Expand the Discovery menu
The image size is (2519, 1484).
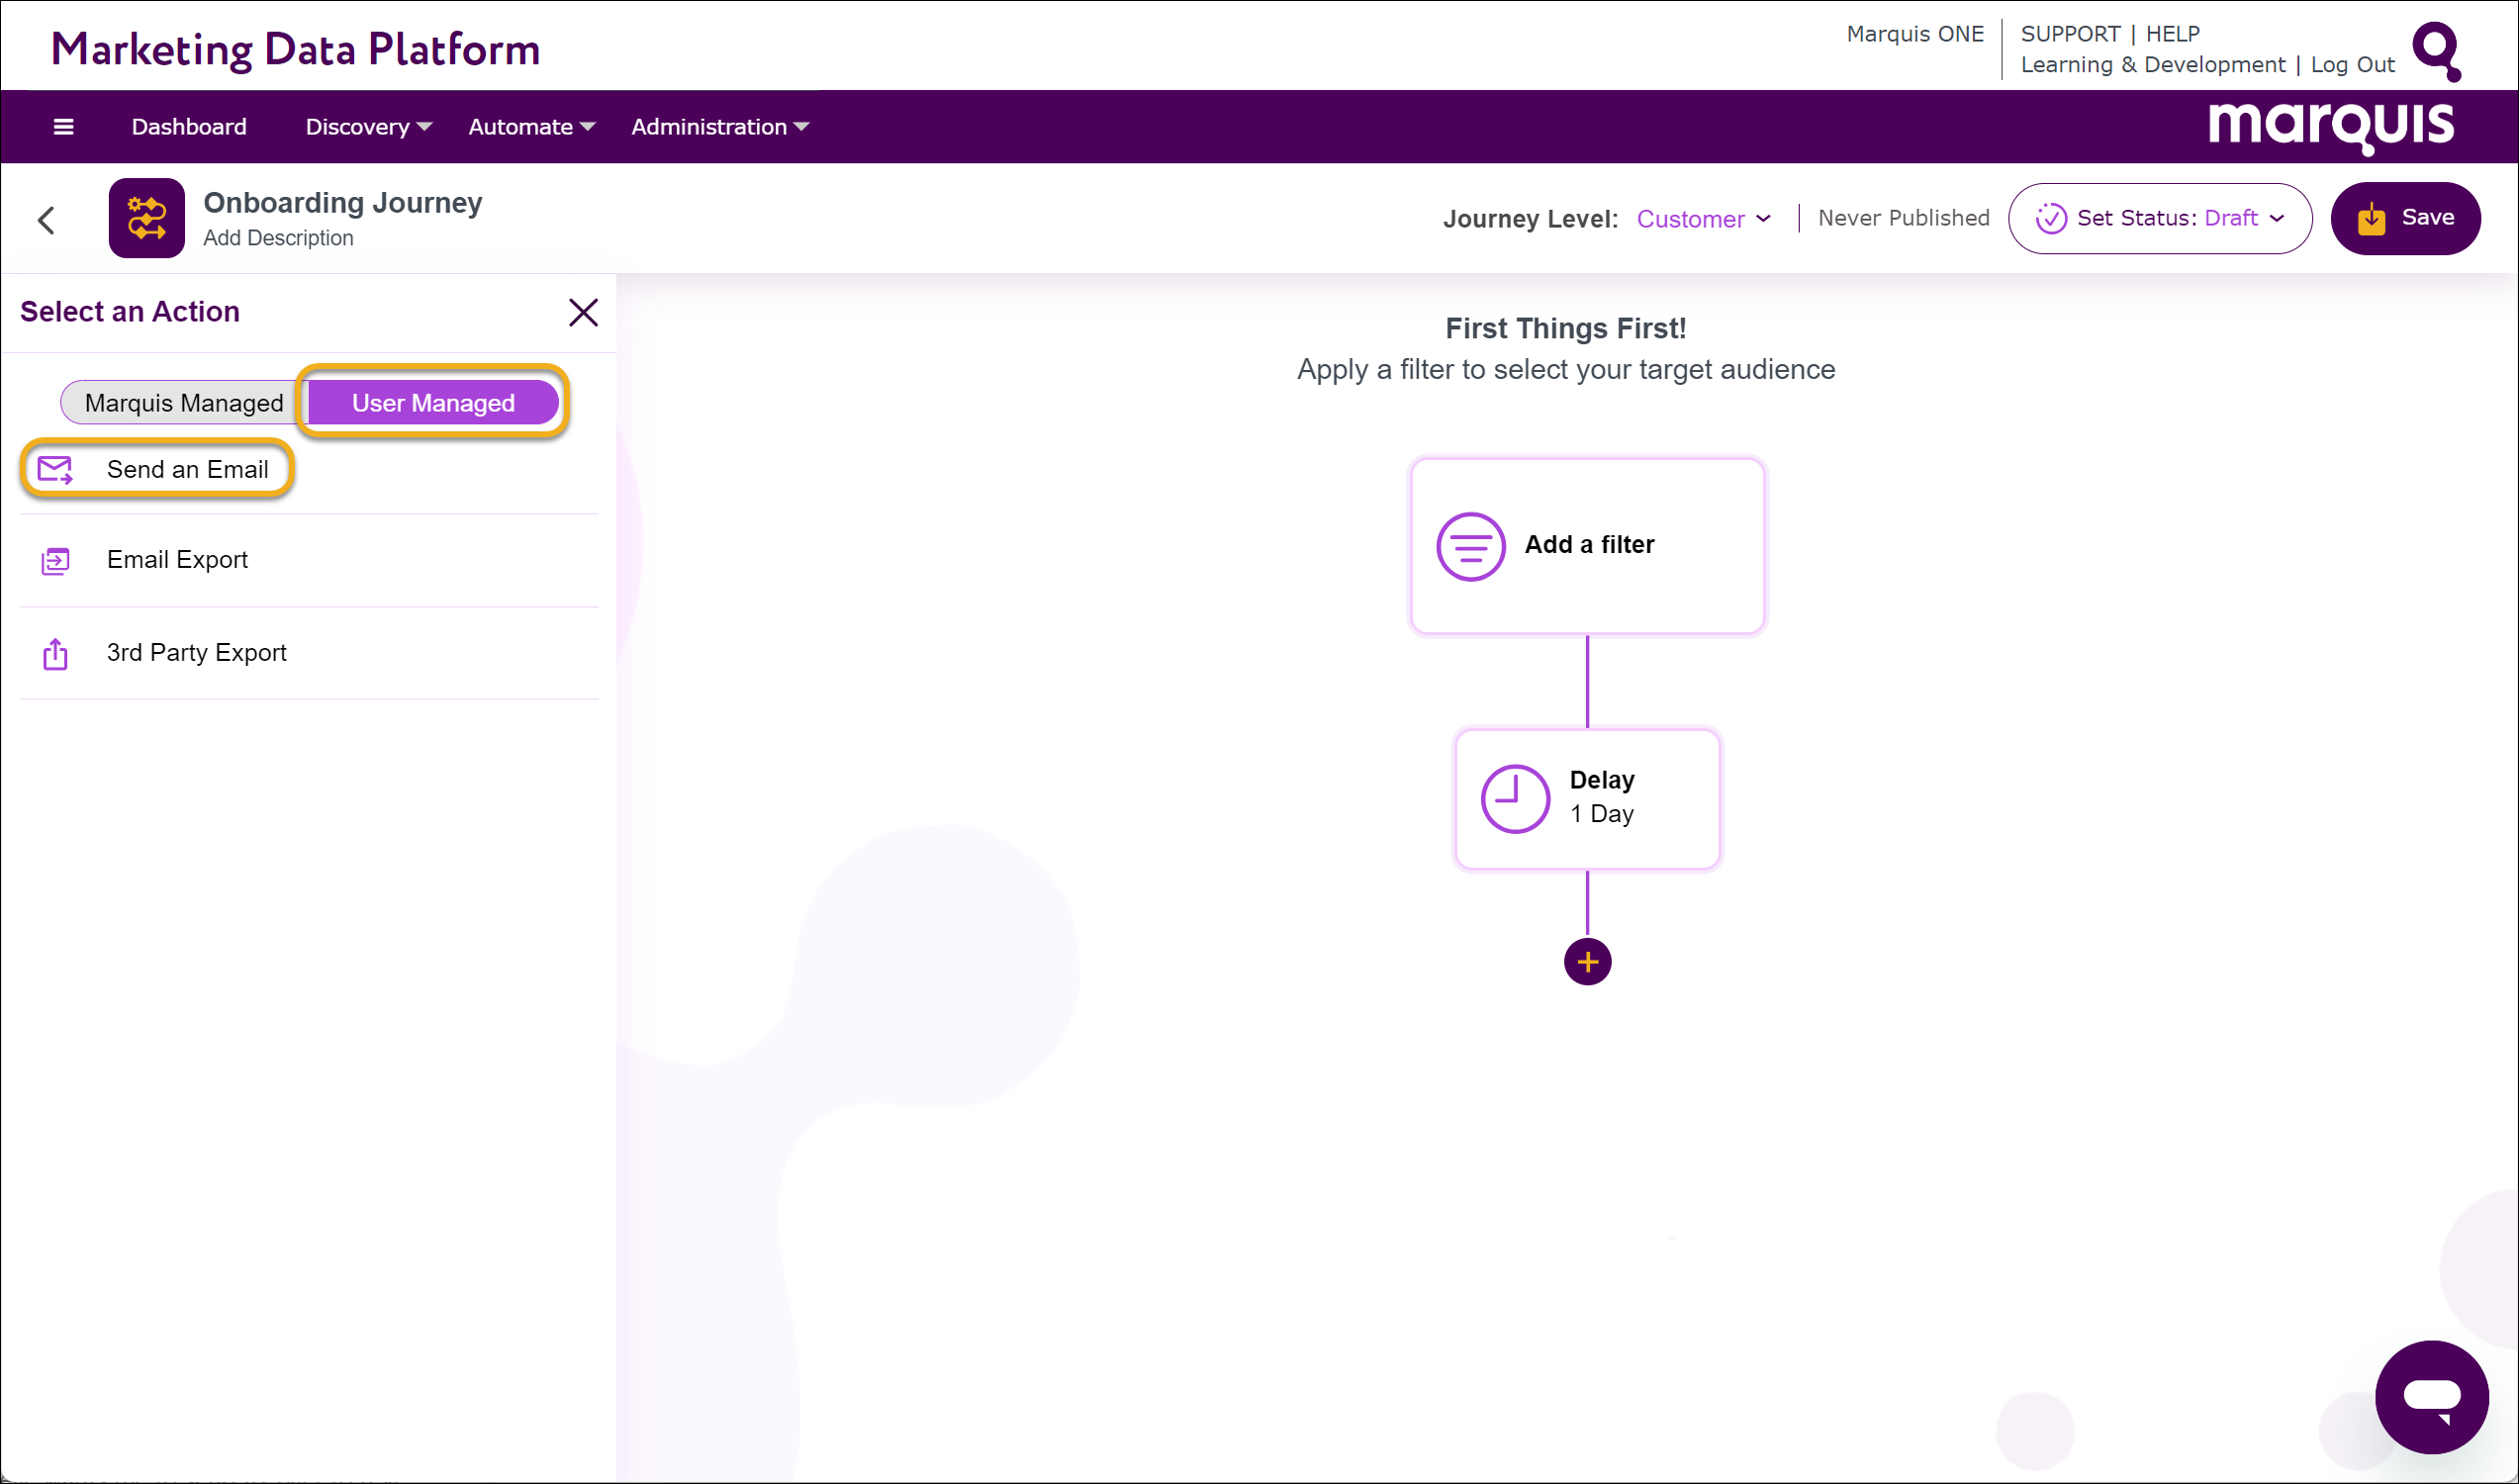(x=368, y=127)
